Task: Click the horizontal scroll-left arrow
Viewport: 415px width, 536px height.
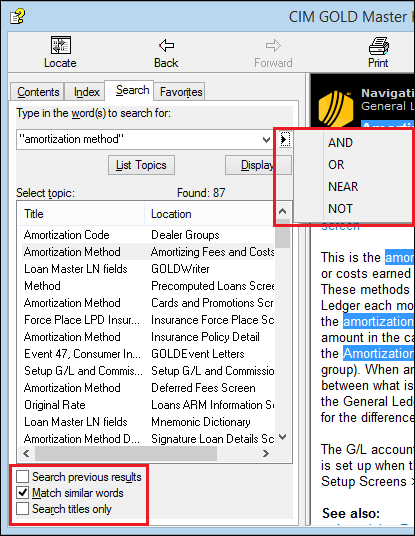Action: pos(26,454)
